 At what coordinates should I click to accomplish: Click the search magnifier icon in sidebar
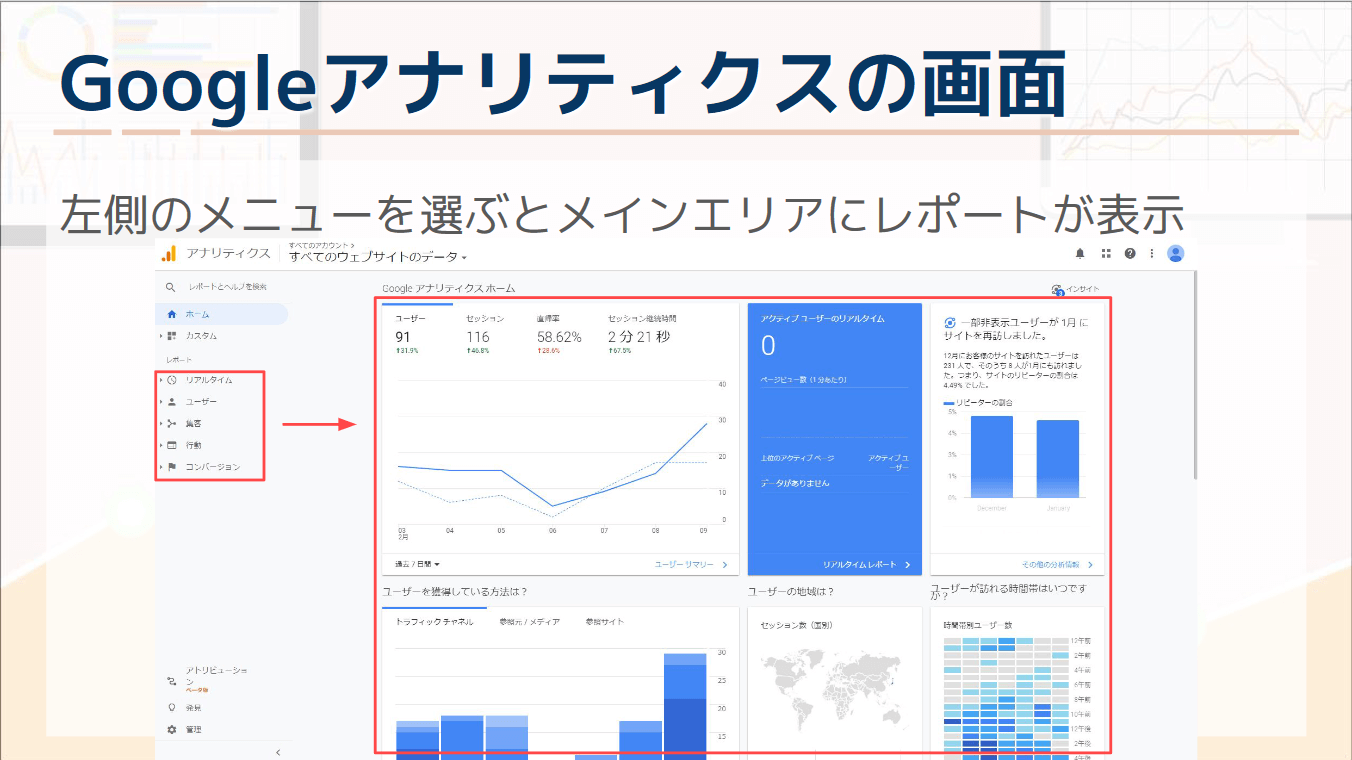(x=171, y=287)
